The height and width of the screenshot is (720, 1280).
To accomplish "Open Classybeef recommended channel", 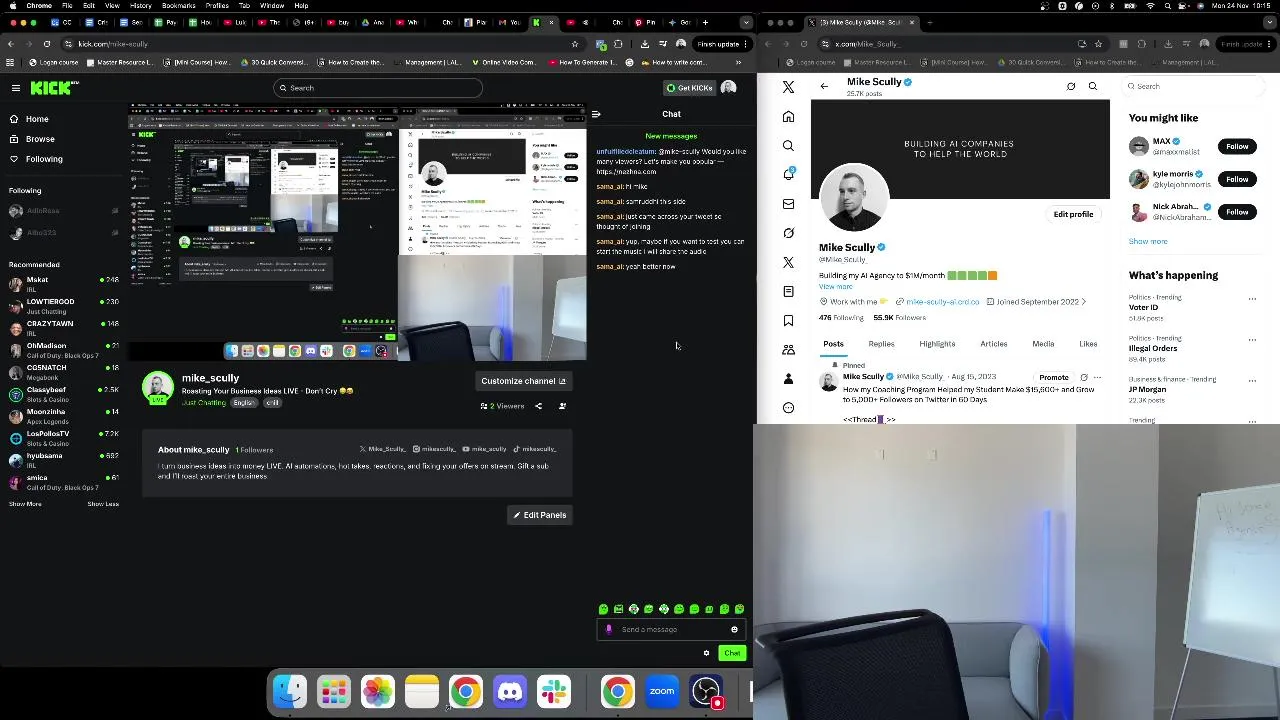I will 64,394.
